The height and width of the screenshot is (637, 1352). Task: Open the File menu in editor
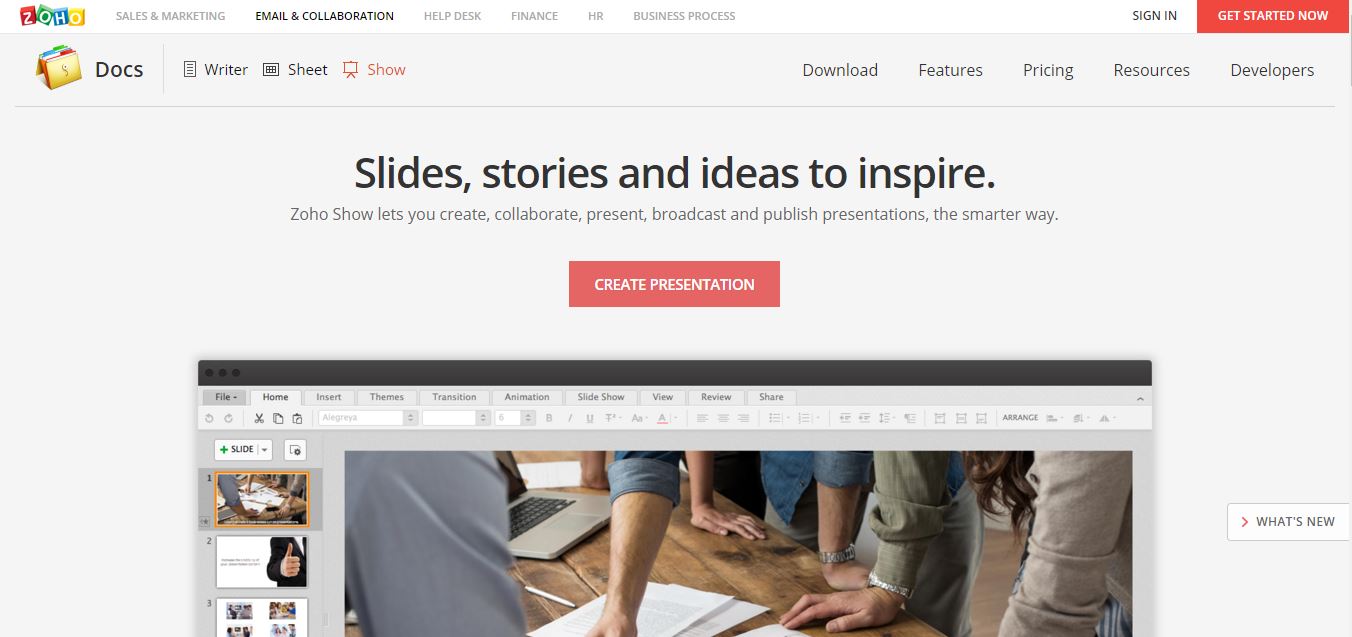click(226, 397)
